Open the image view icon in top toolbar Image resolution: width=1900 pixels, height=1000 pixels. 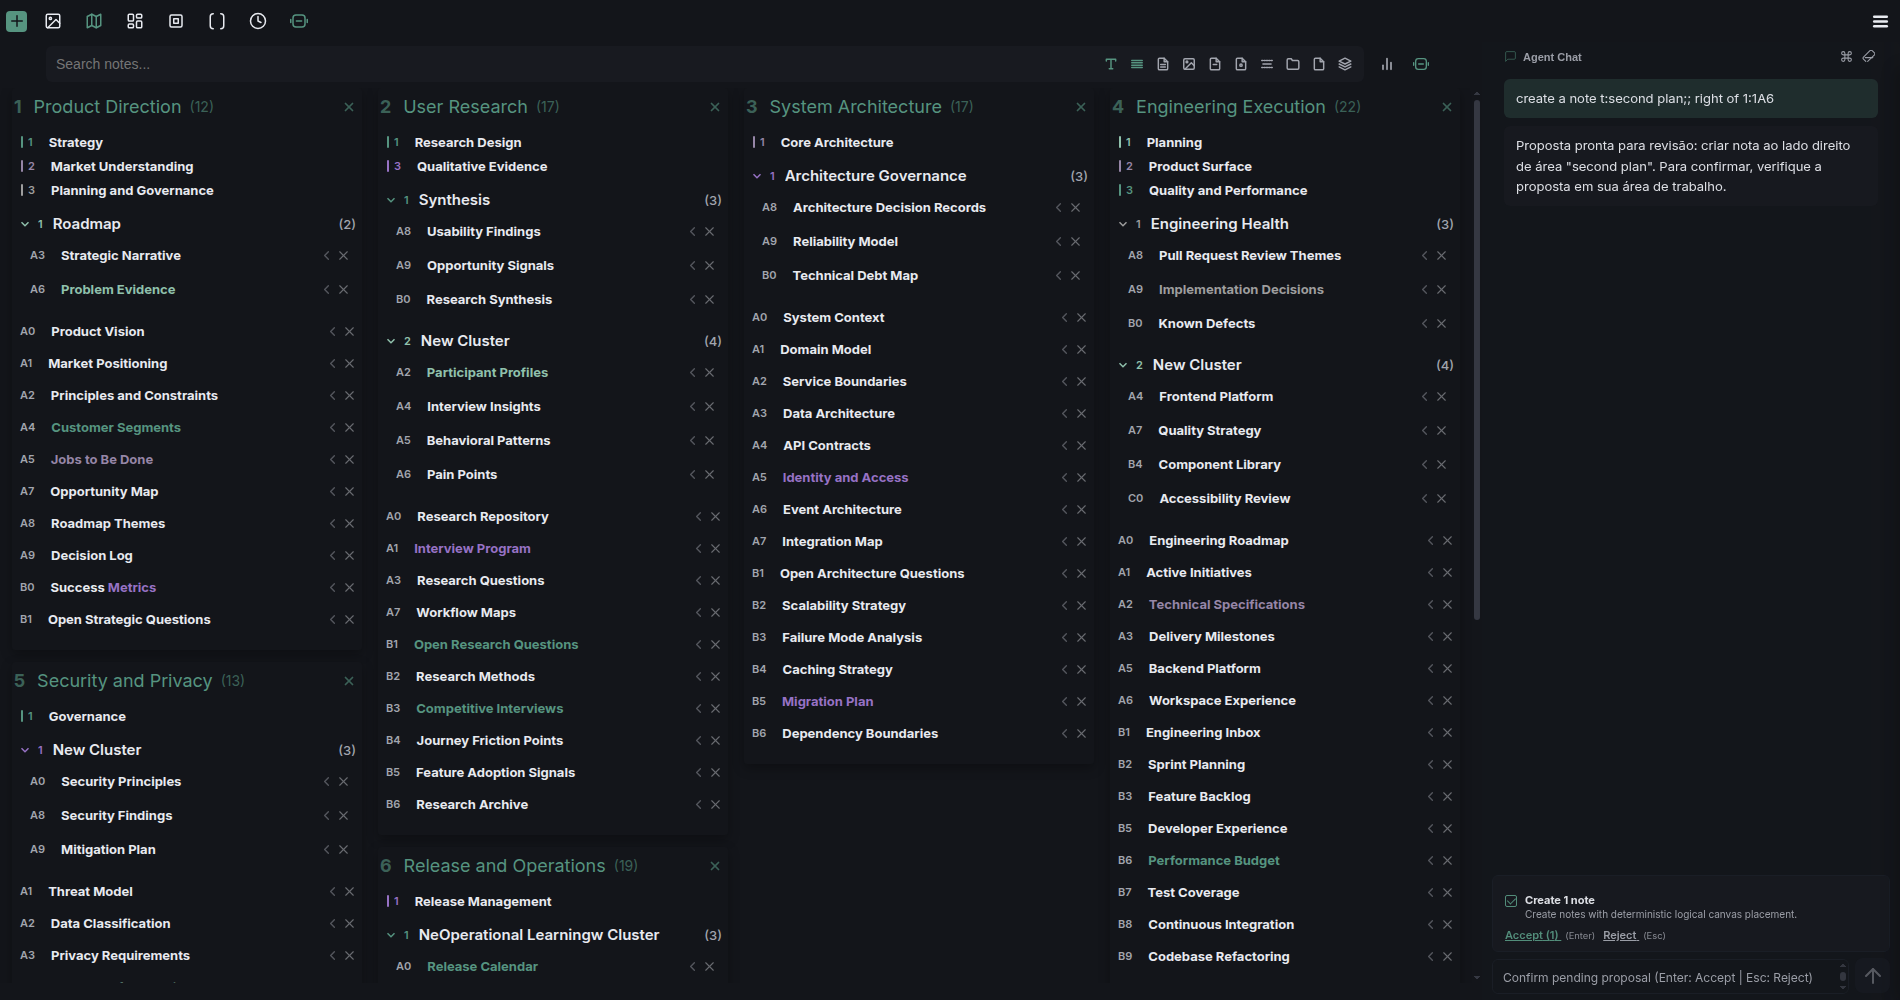click(x=53, y=21)
